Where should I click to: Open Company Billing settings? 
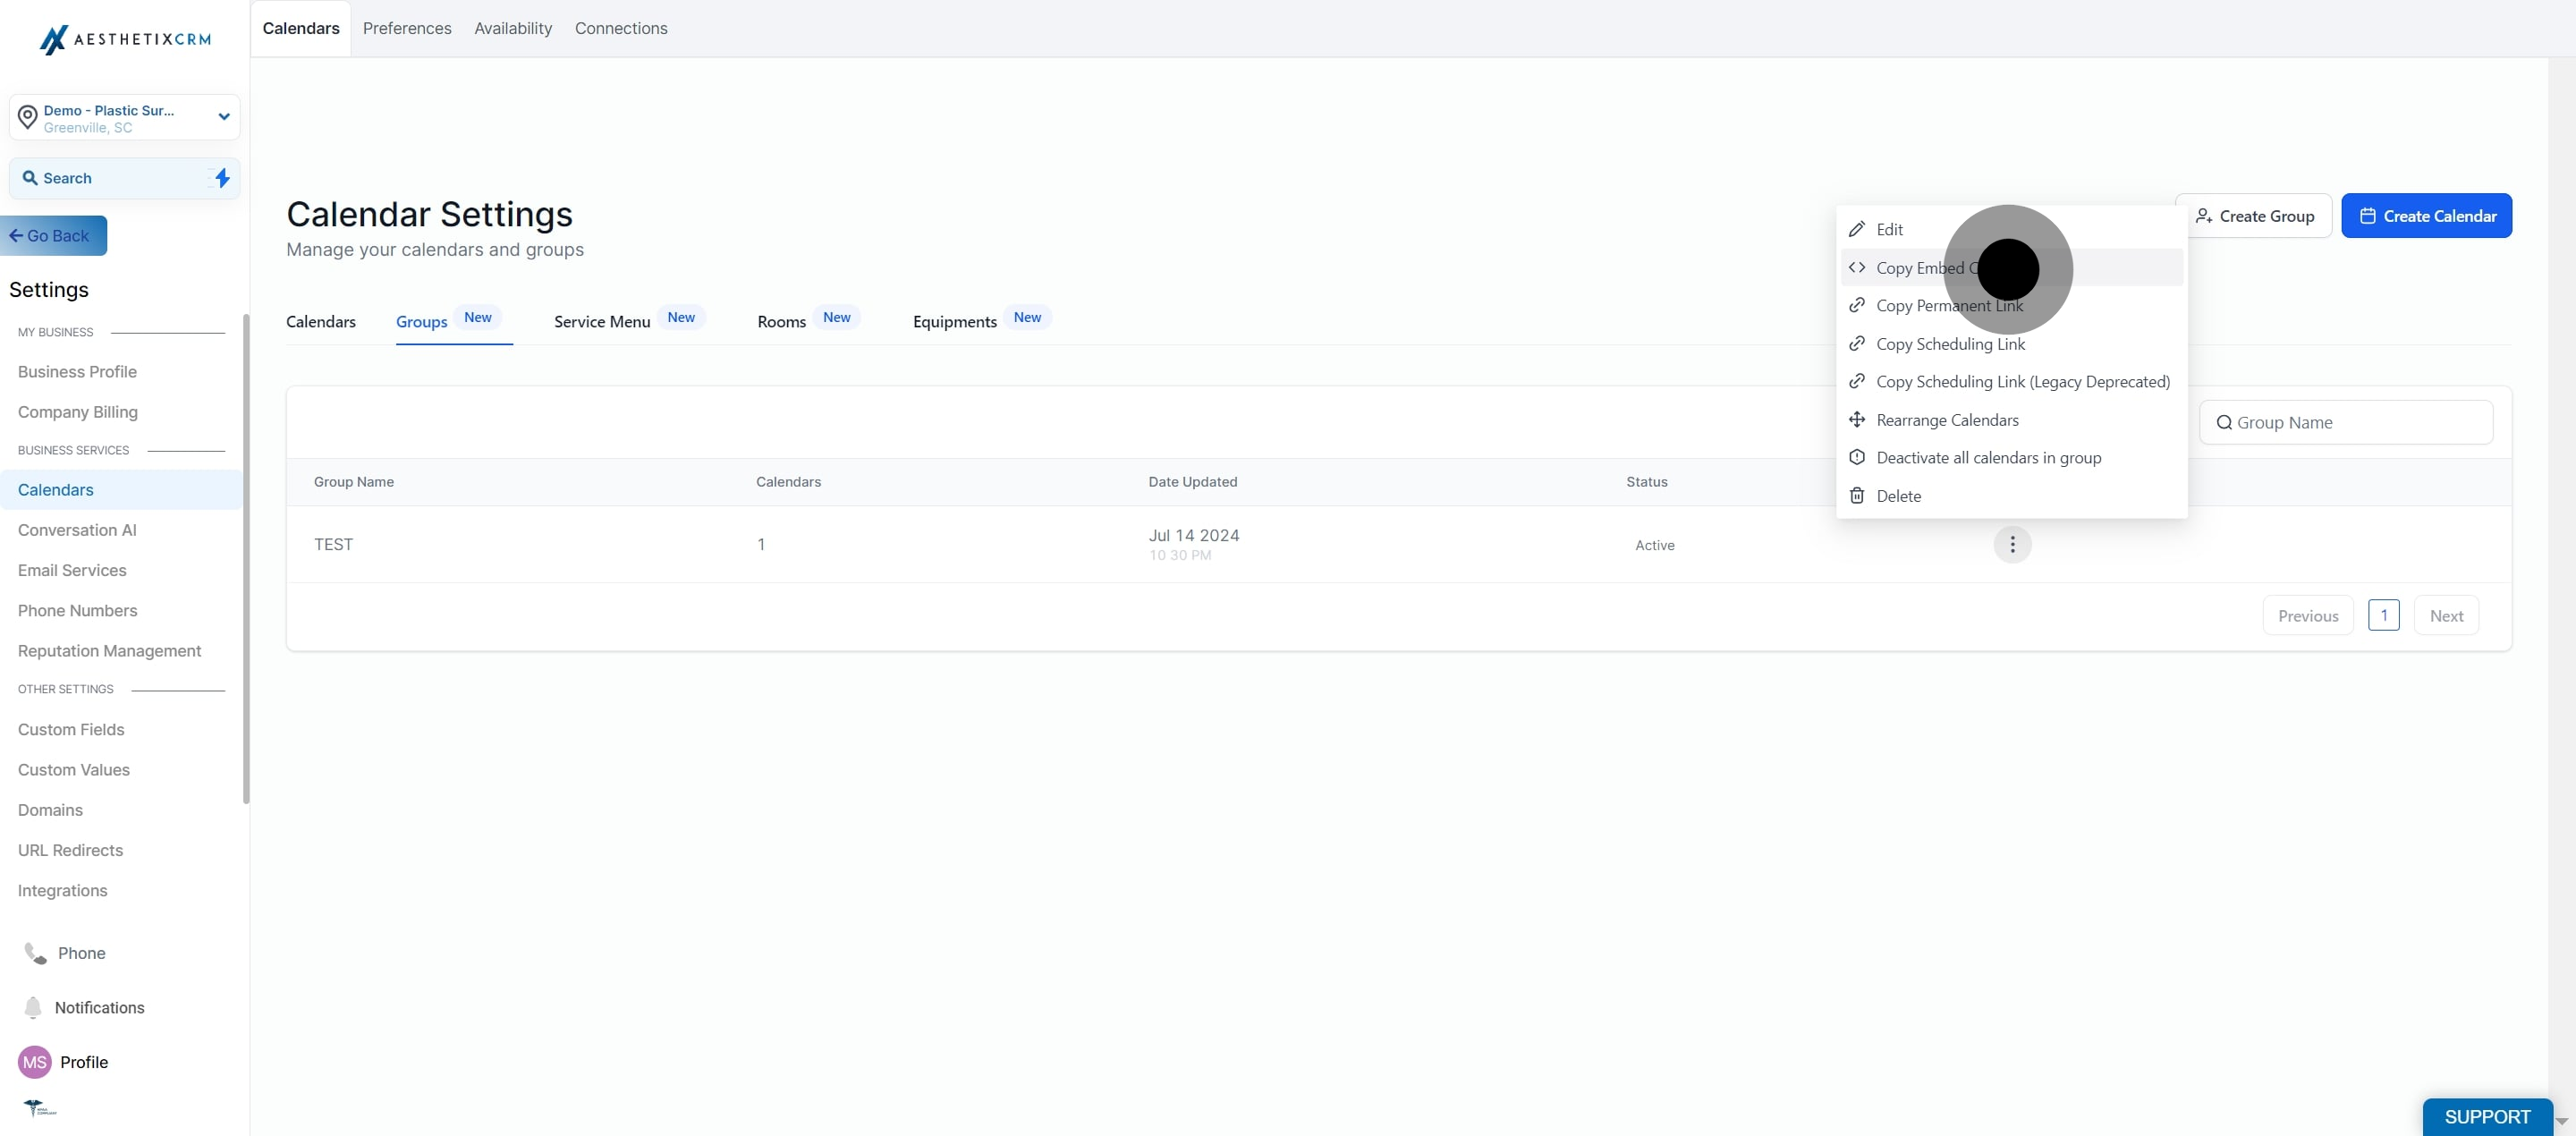[78, 412]
